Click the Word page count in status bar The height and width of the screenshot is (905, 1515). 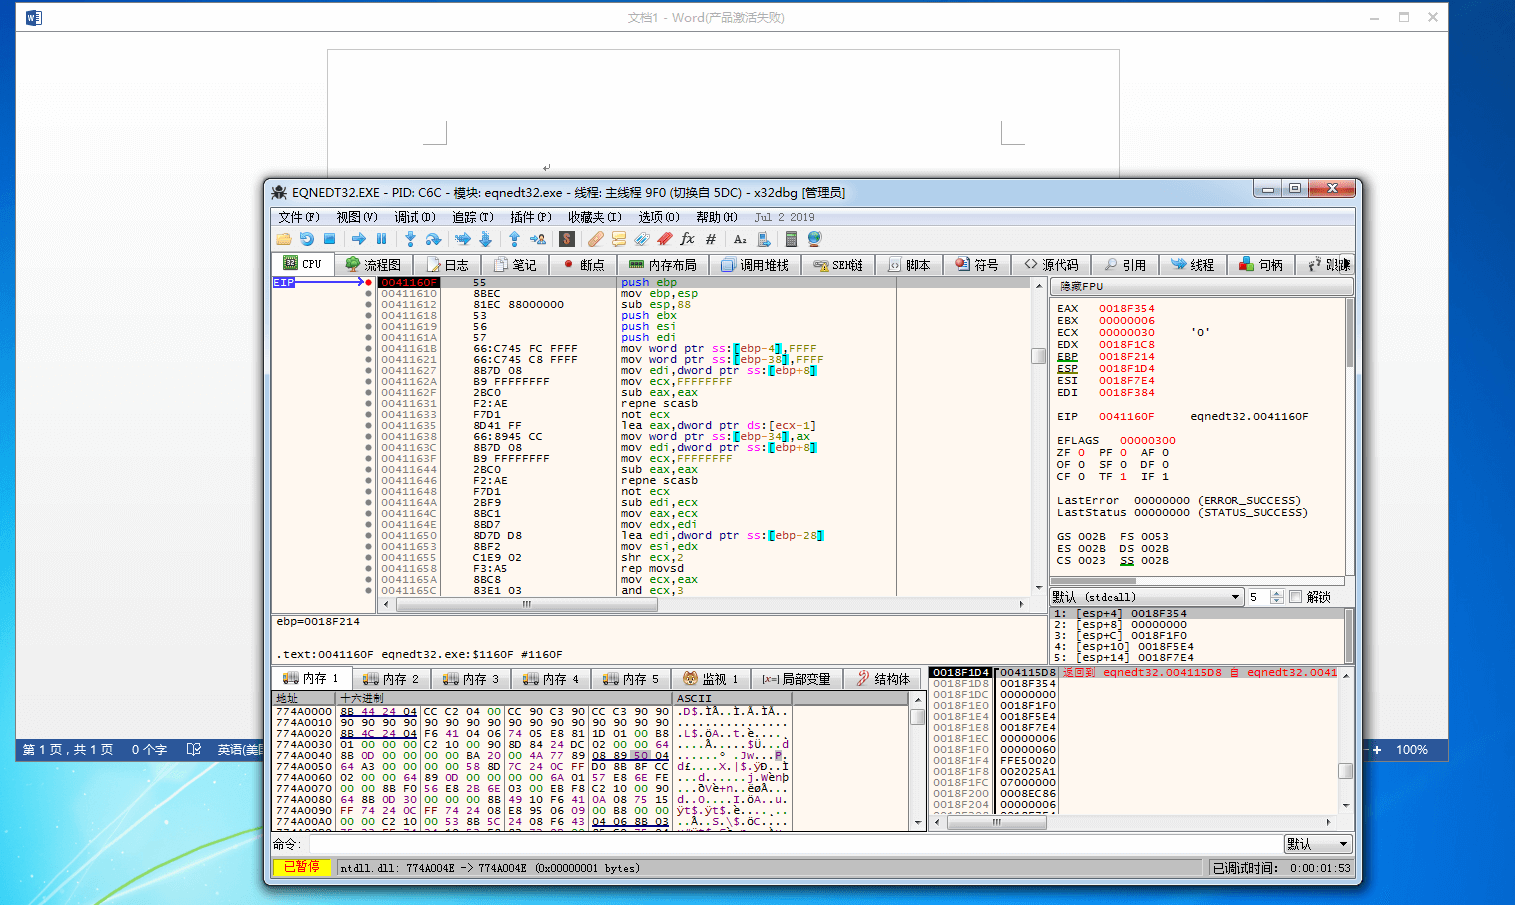point(68,749)
